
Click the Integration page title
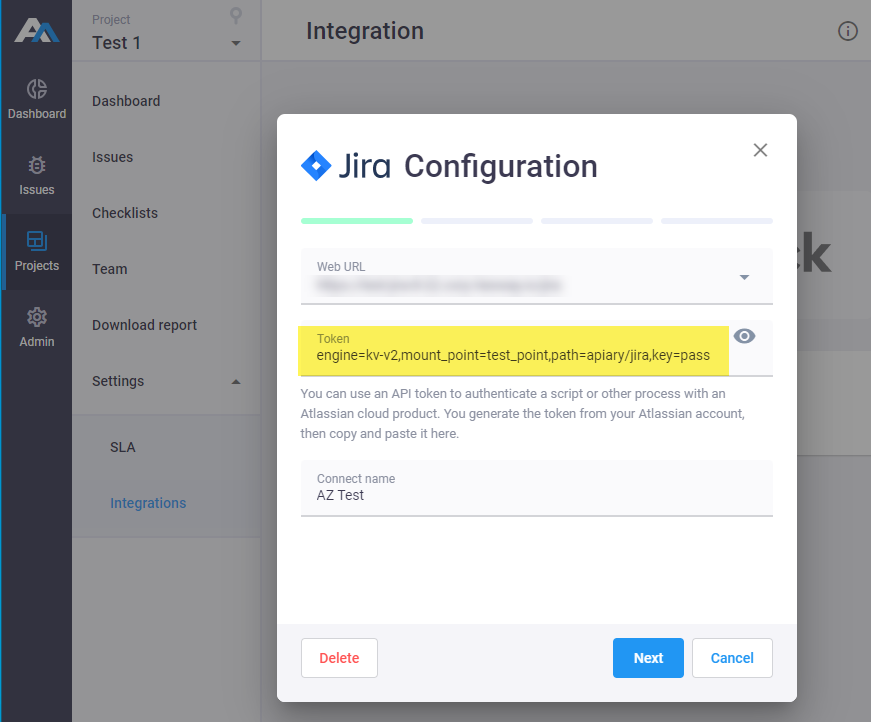[365, 31]
